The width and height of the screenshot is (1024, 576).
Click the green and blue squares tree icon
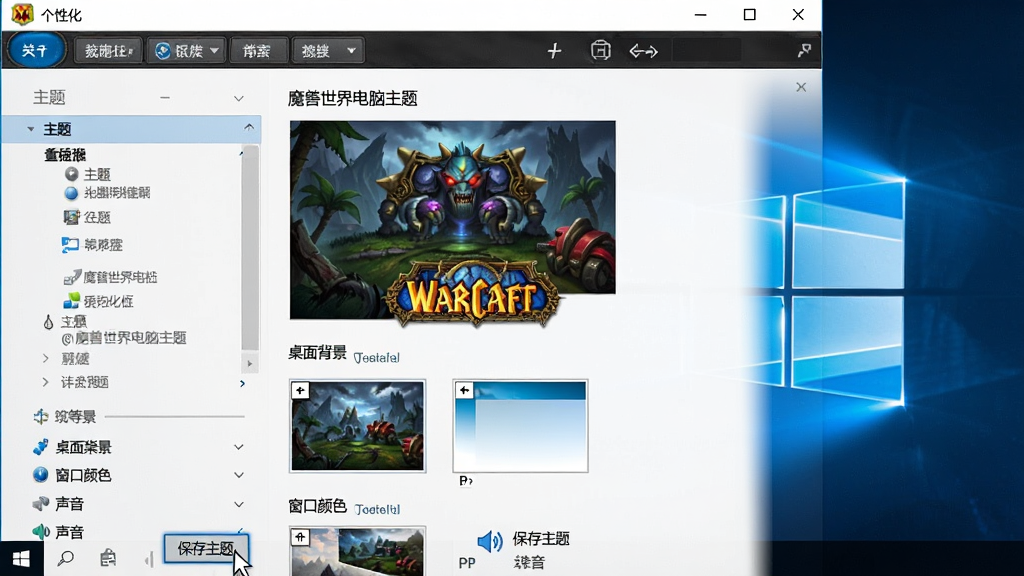(x=71, y=301)
